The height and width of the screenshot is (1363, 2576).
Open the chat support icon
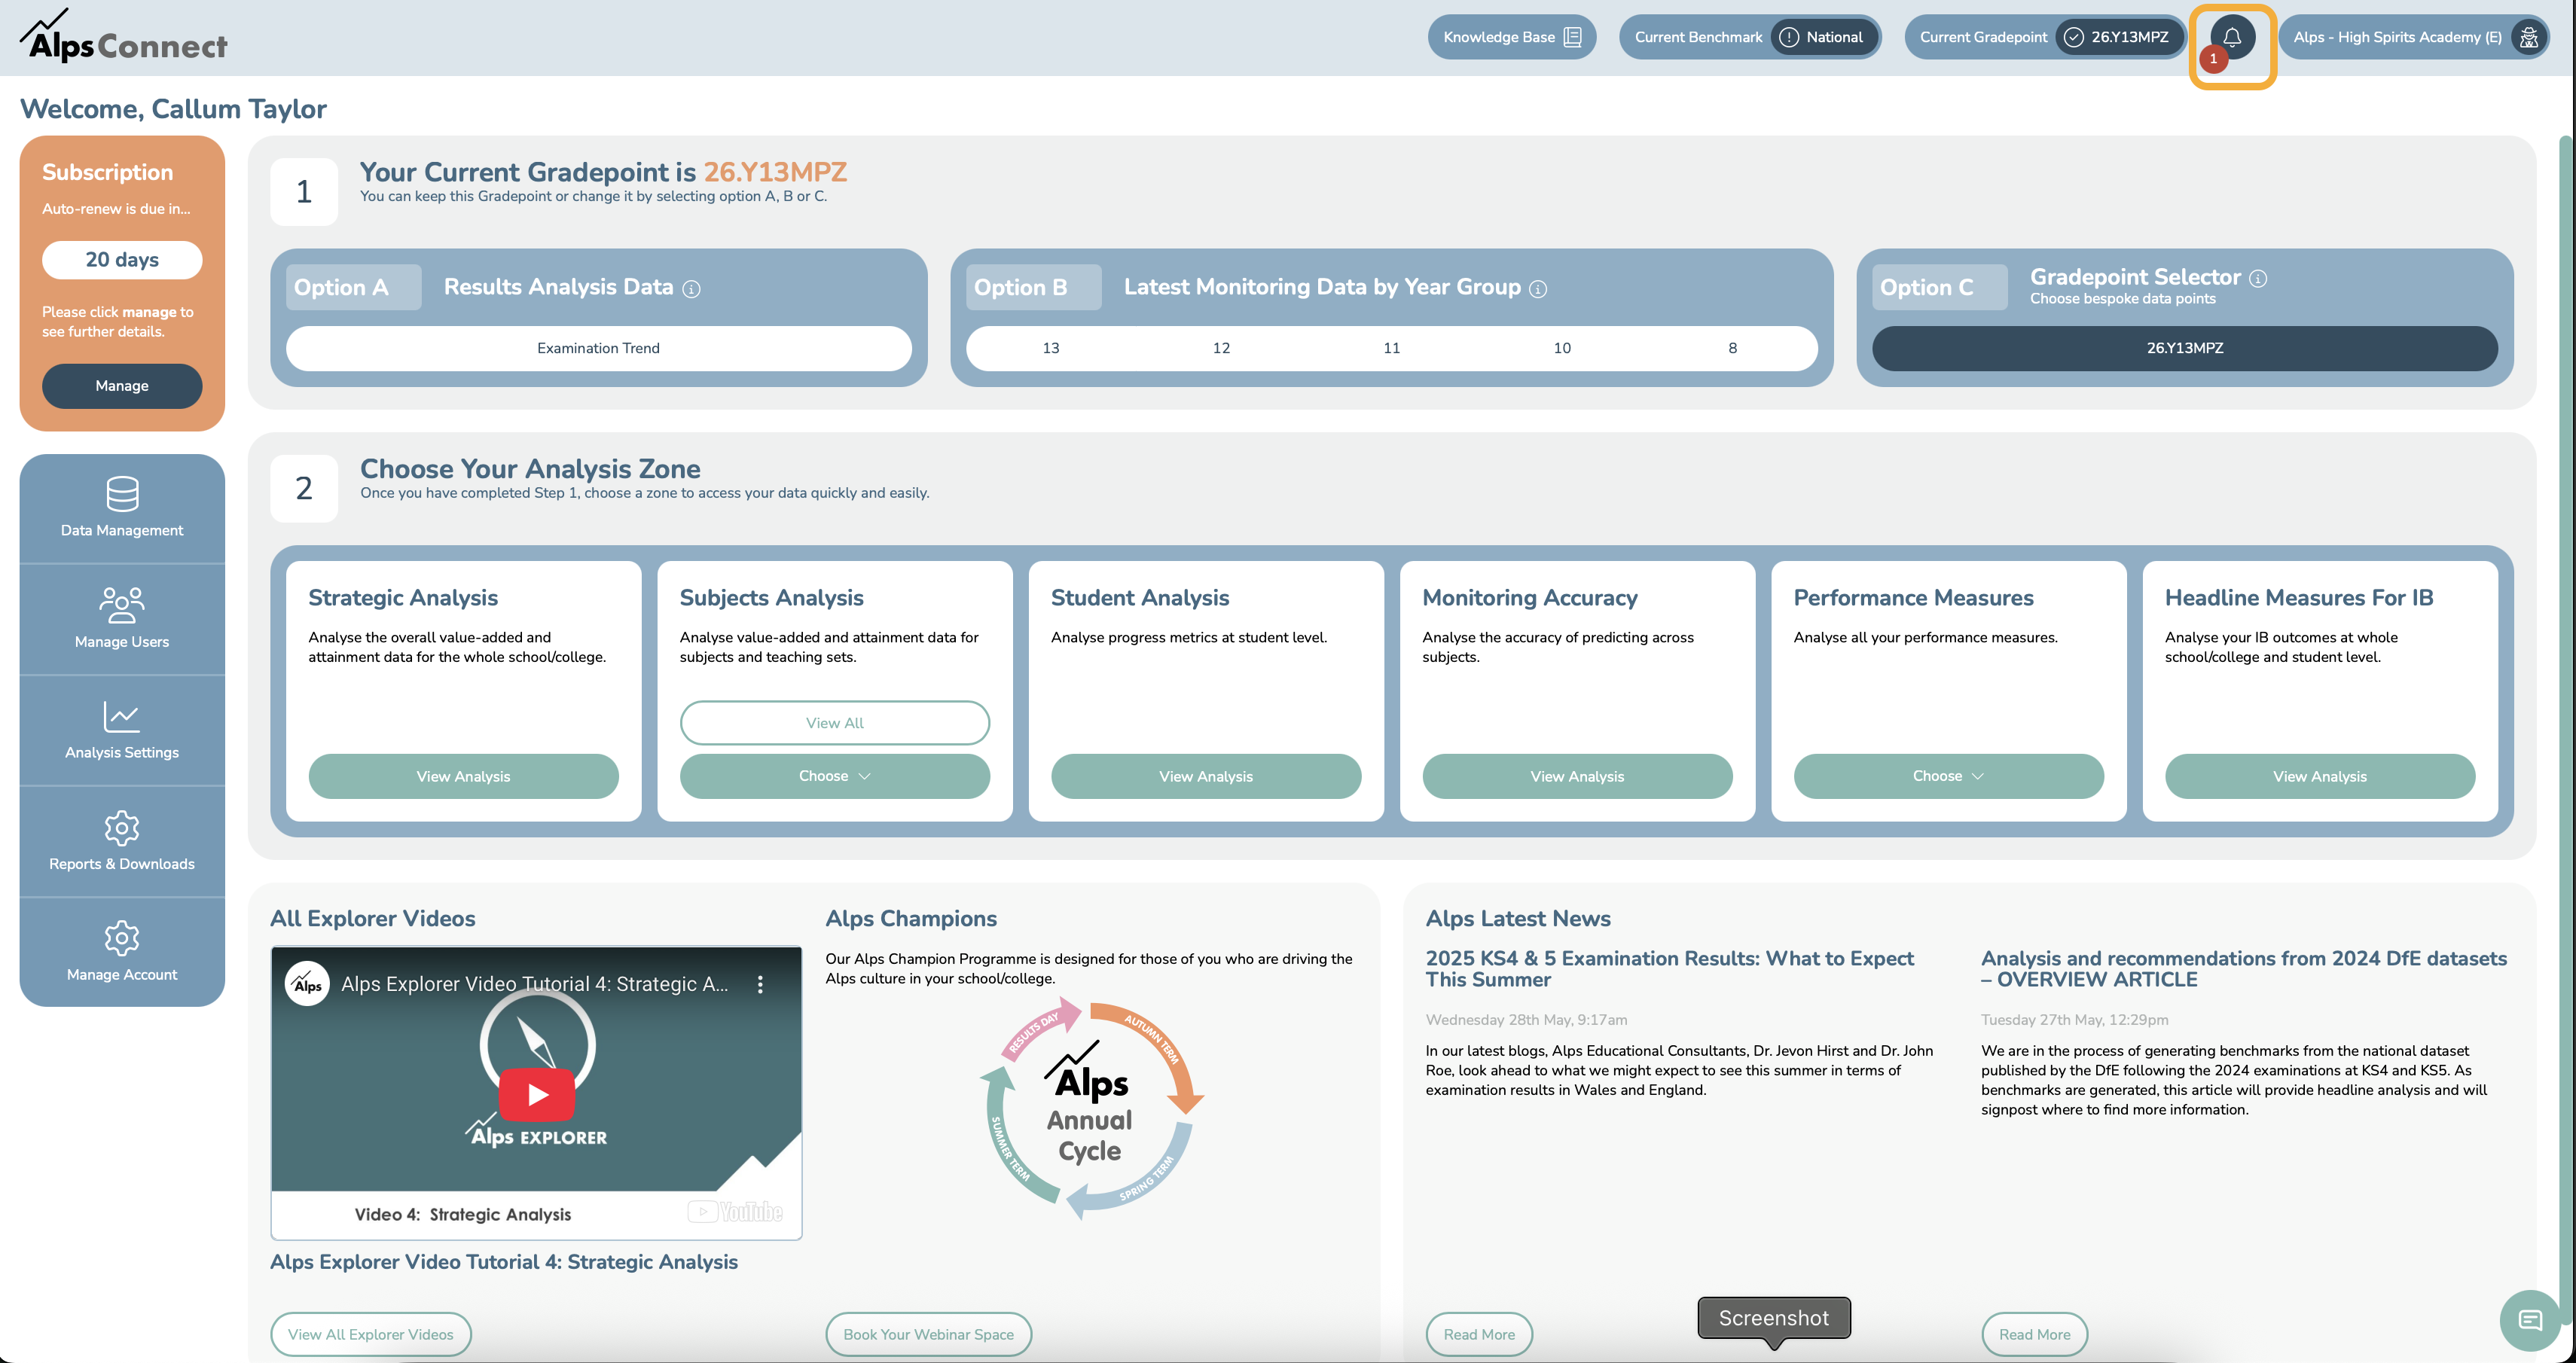click(2530, 1321)
